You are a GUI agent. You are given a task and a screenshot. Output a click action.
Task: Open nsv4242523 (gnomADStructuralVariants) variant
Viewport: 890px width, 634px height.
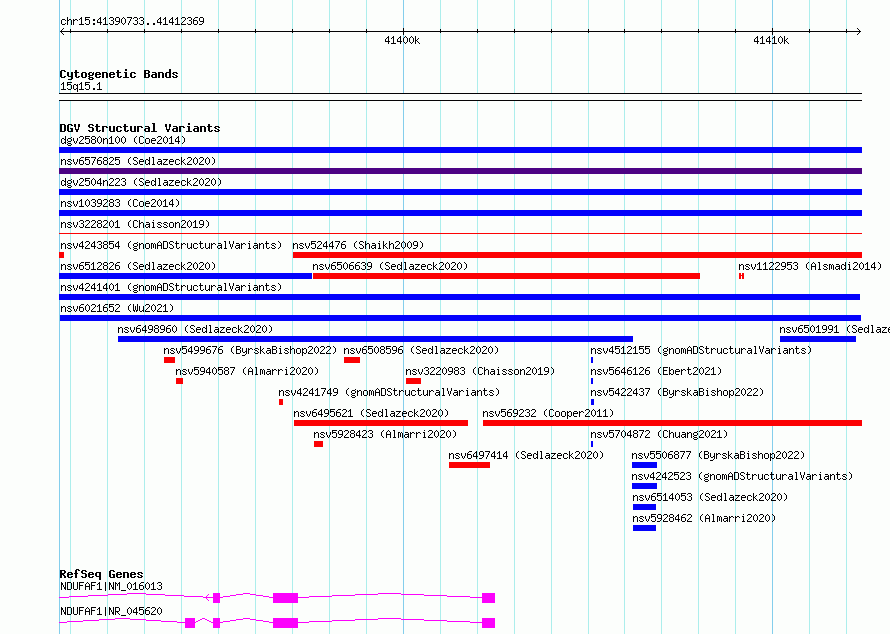pyautogui.click(x=742, y=476)
